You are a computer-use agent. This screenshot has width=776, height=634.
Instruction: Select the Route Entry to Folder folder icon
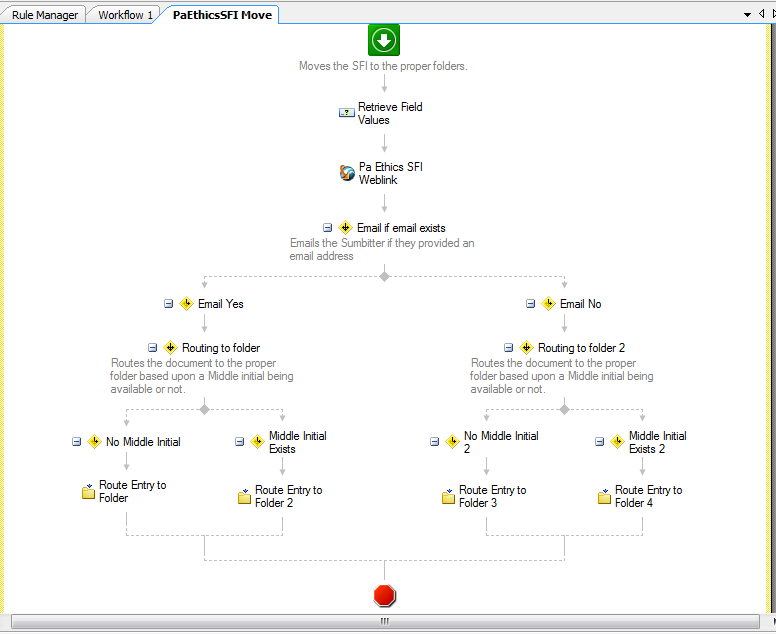(88, 491)
